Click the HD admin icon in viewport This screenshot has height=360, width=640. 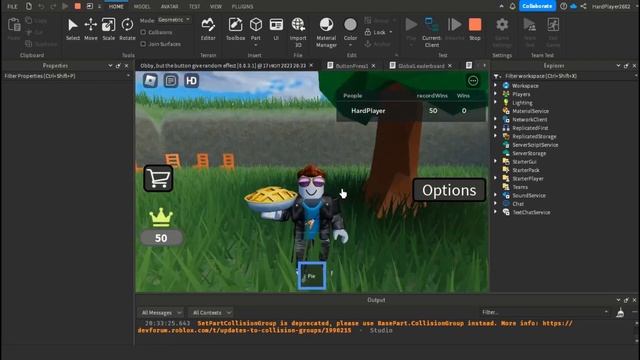point(191,80)
